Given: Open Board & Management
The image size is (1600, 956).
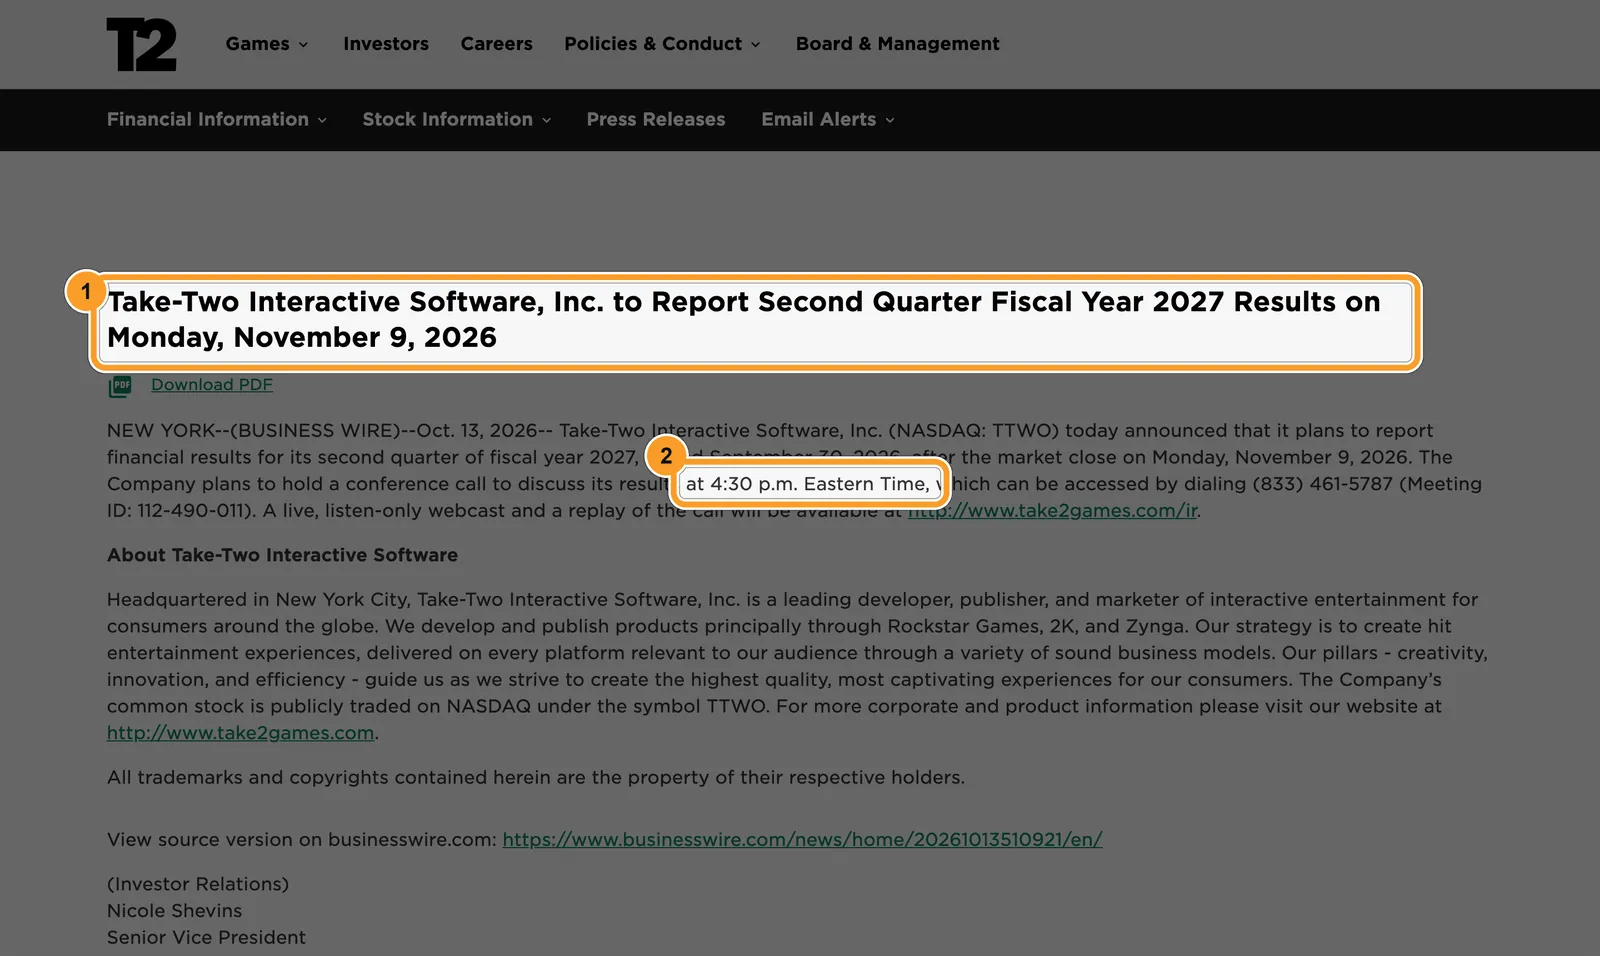Looking at the screenshot, I should pyautogui.click(x=898, y=44).
